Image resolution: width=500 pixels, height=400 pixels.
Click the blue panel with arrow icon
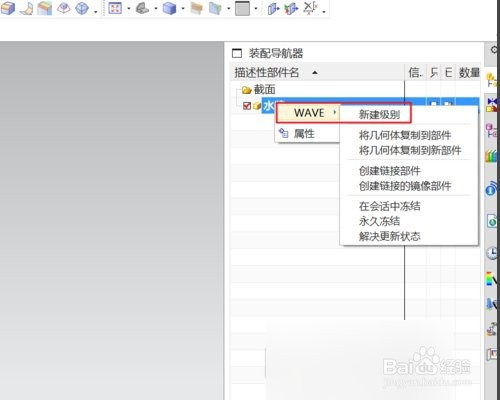pos(273,8)
